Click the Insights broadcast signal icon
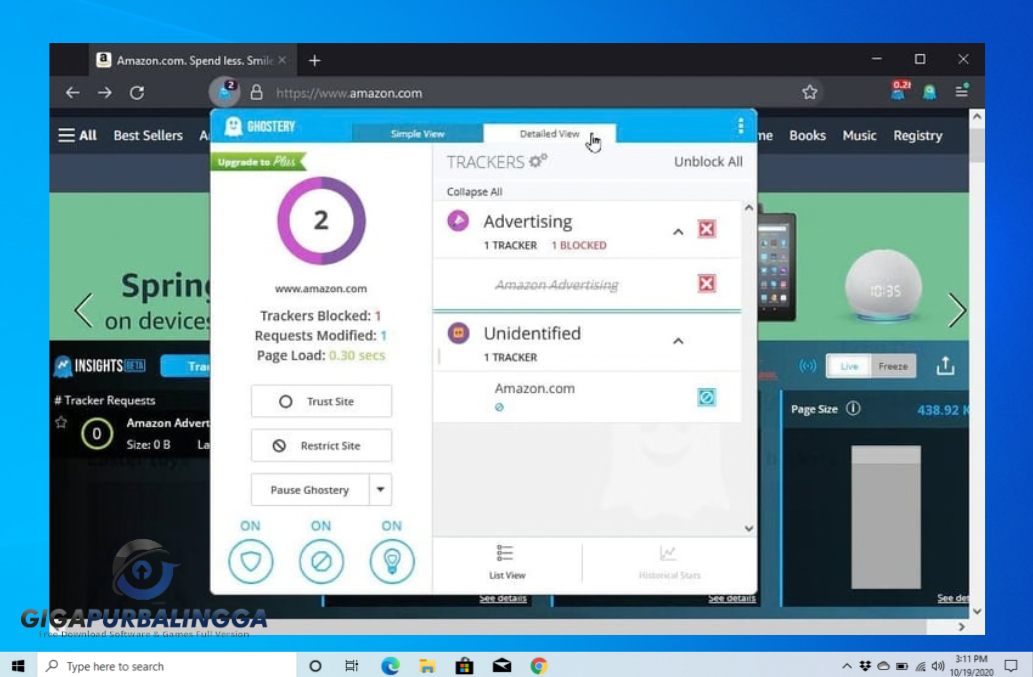Viewport: 1033px width, 677px height. pyautogui.click(x=807, y=366)
